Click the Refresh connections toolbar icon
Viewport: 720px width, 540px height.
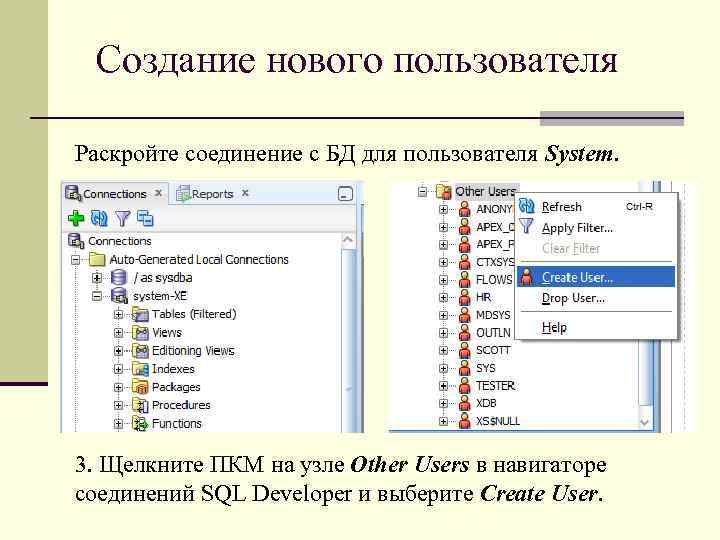[x=99, y=218]
